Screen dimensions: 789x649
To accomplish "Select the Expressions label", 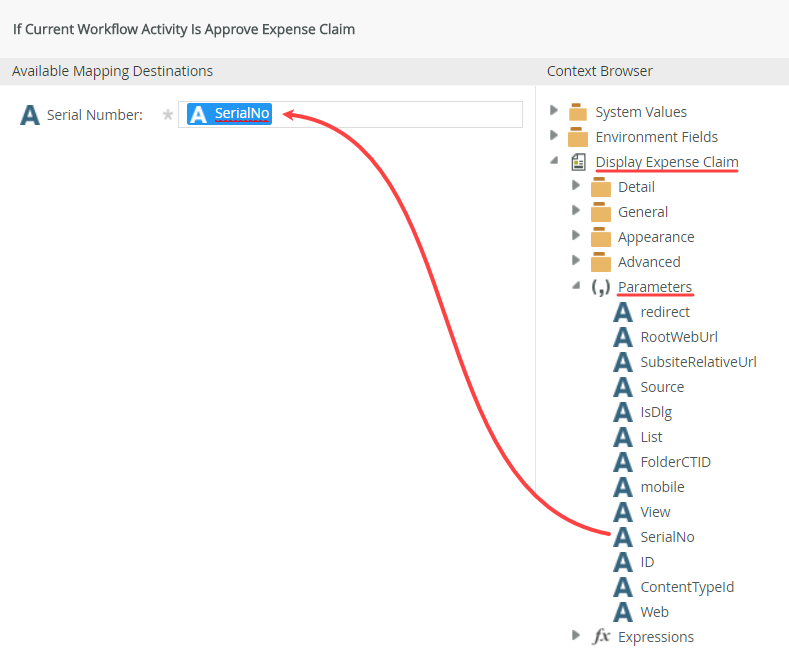I will coord(656,637).
